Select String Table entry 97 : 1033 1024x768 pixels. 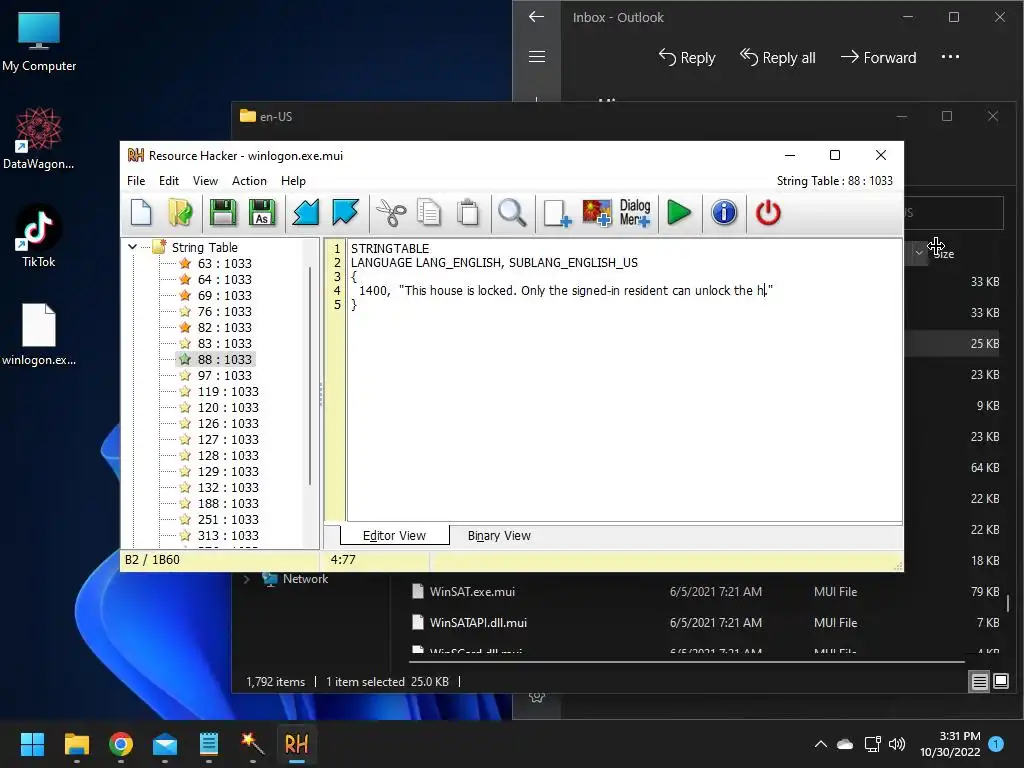[x=224, y=376]
